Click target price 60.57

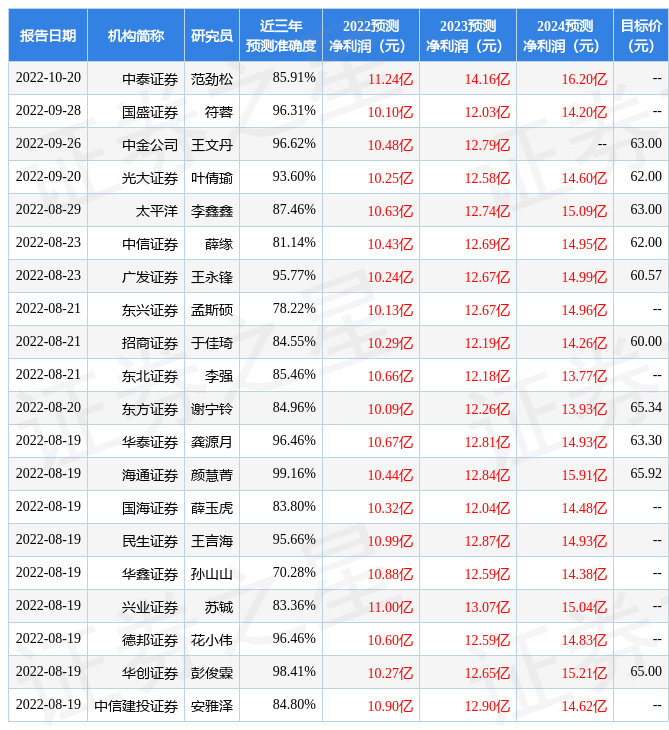(646, 276)
